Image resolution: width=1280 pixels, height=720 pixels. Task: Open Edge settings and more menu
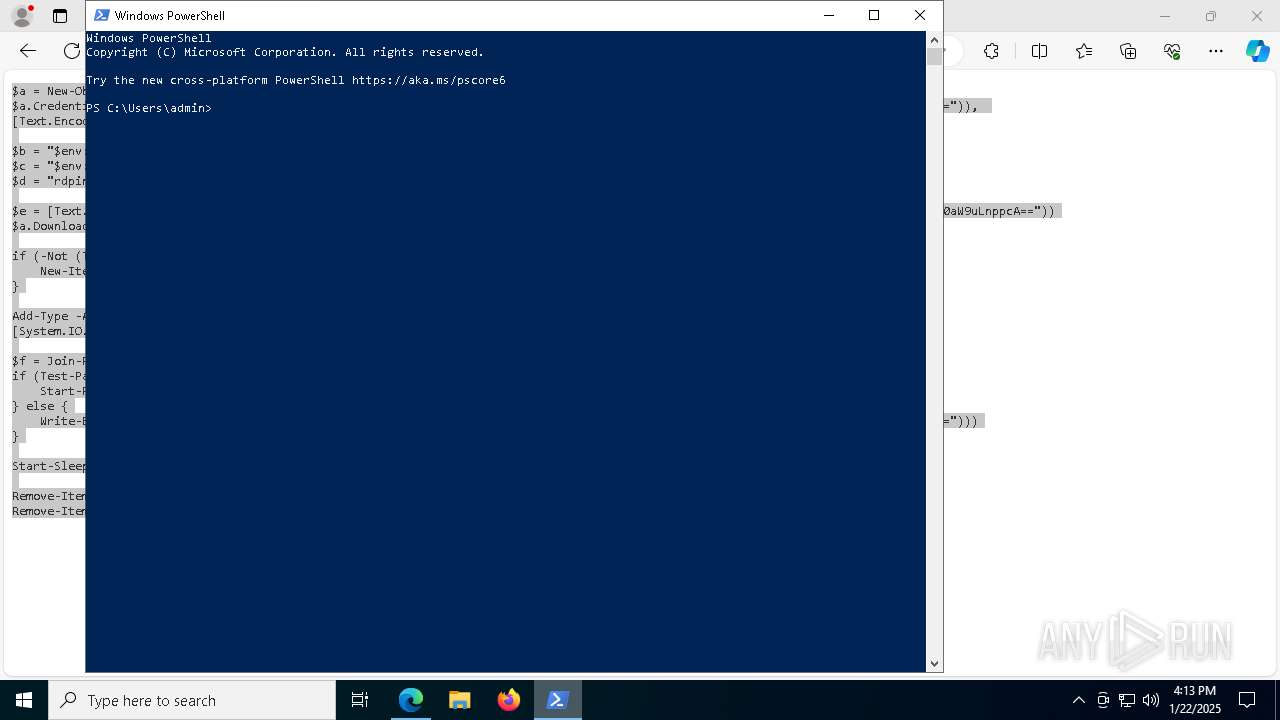pos(1216,51)
